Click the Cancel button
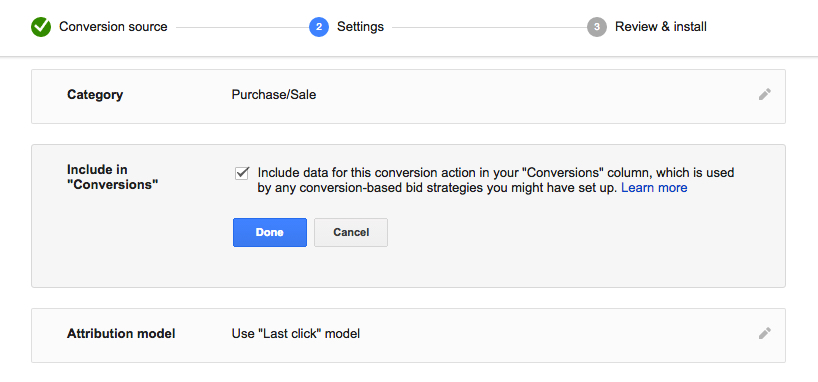Screen dimensions: 818x382 (351, 232)
